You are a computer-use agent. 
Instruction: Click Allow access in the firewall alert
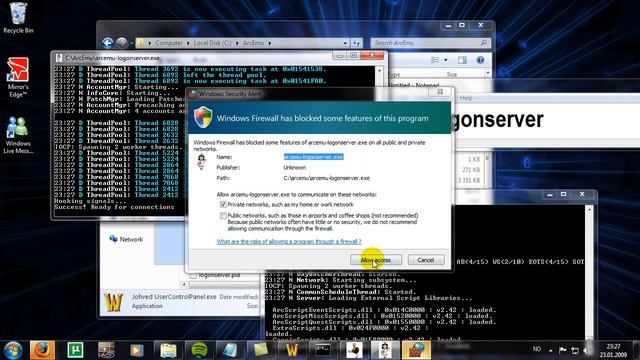(376, 260)
